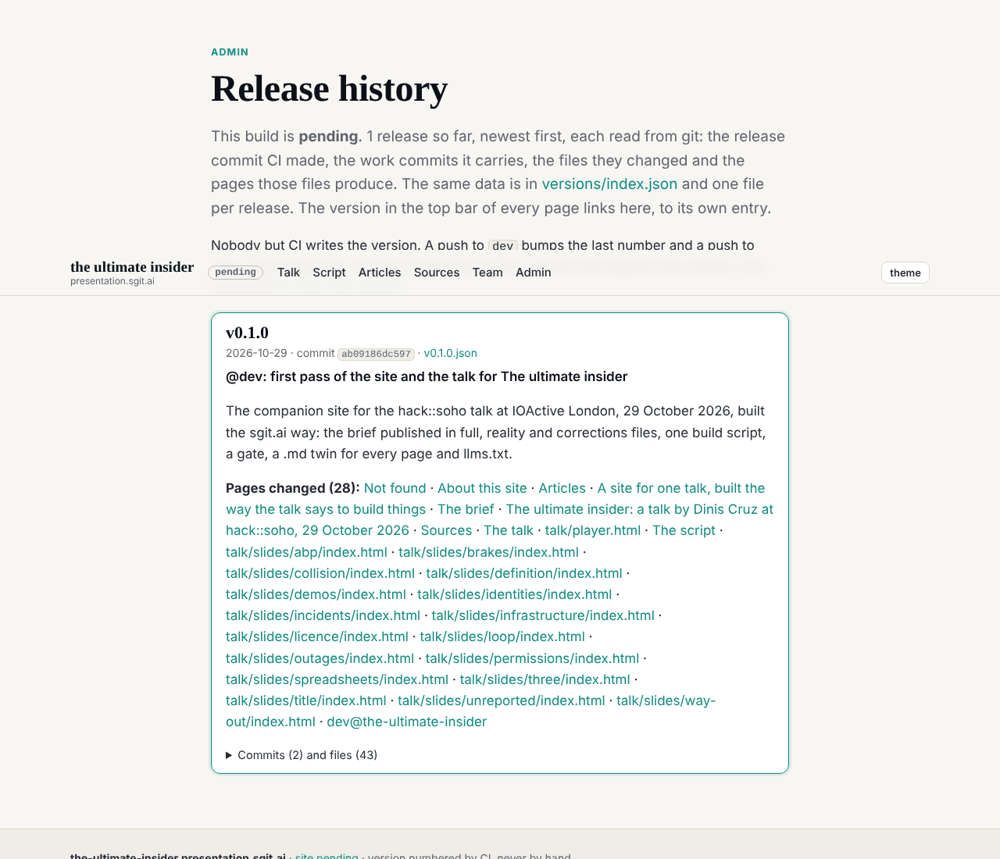Image resolution: width=1000 pixels, height=859 pixels.
Task: Open the Not found page link
Action: (395, 488)
